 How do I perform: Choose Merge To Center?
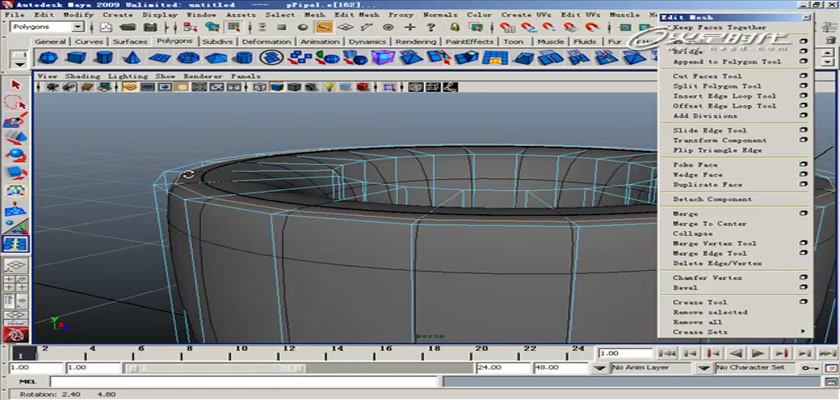[709, 223]
